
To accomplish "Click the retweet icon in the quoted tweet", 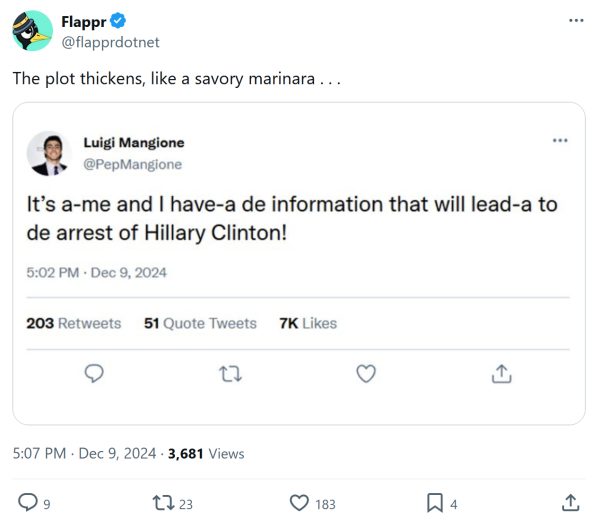I will tap(230, 373).
